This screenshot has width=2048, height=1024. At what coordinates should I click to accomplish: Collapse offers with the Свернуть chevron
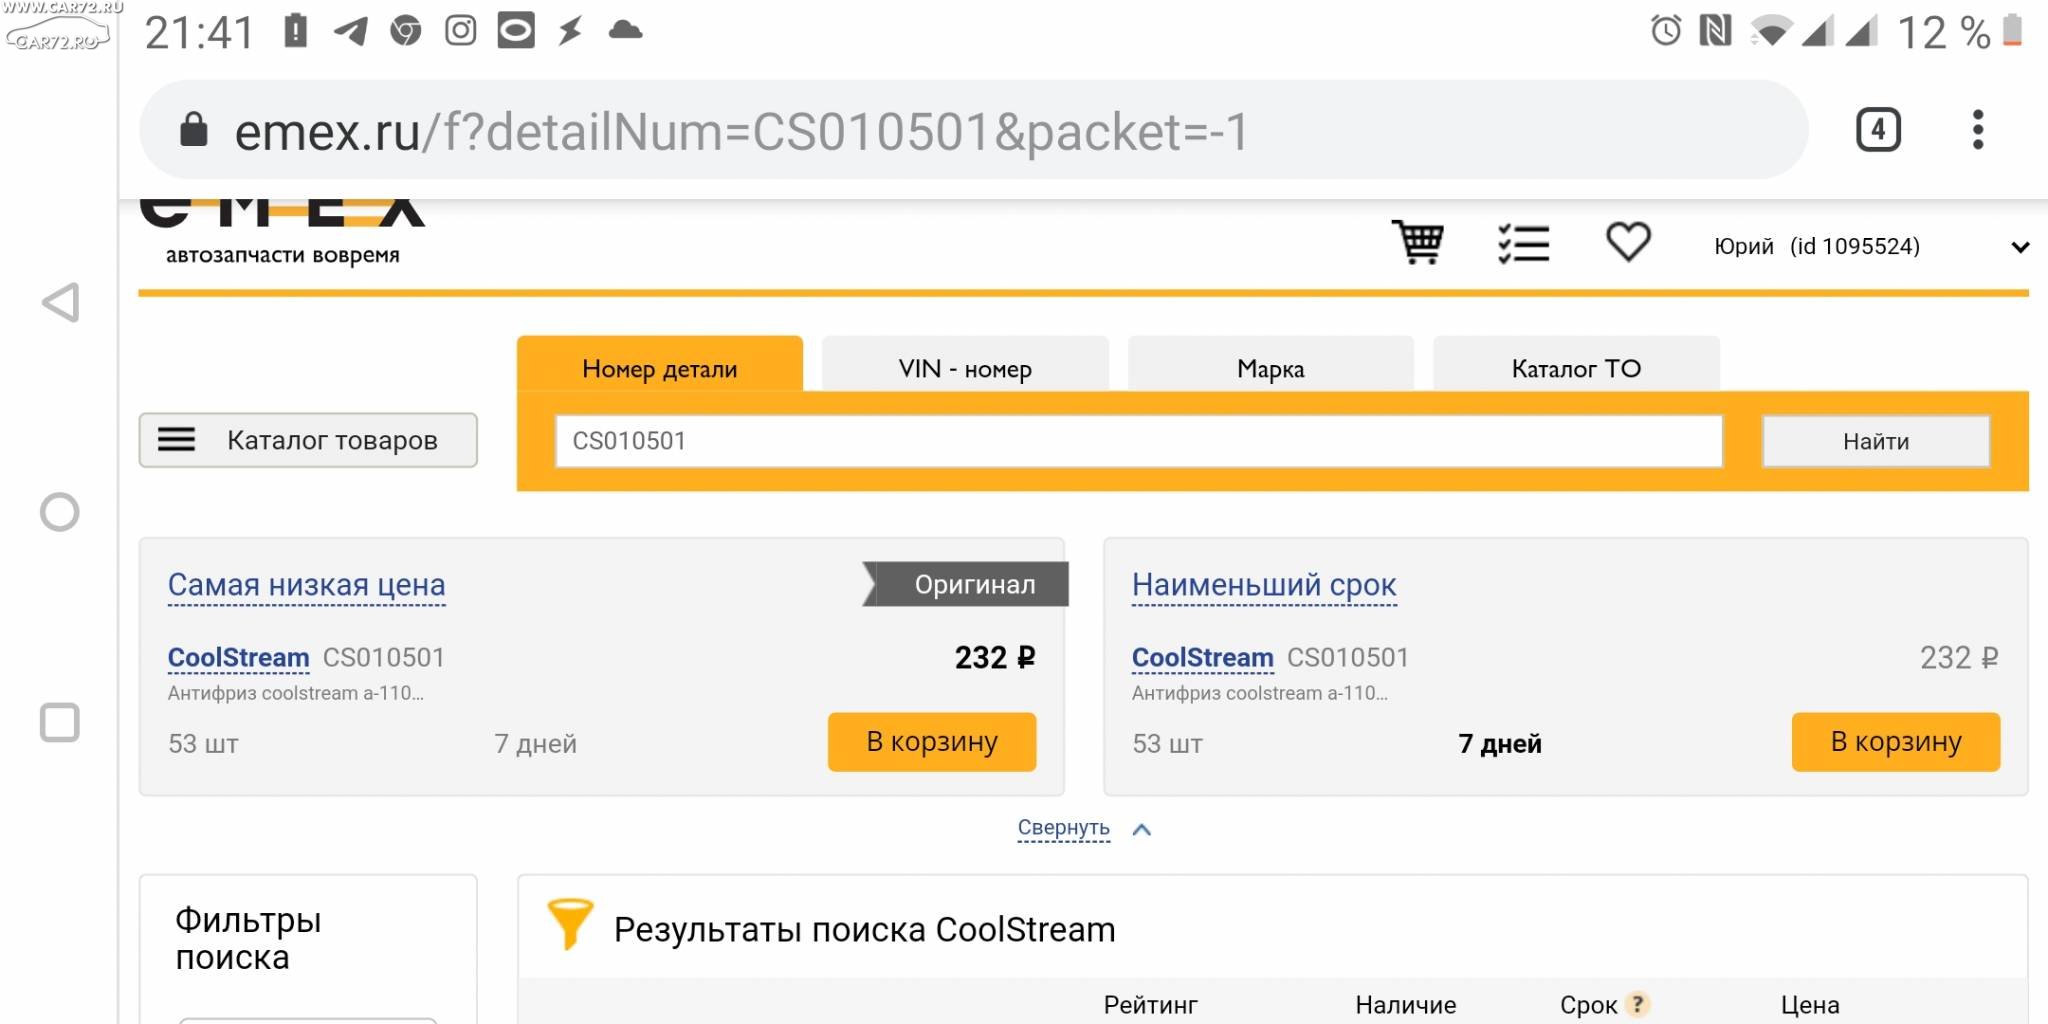coord(1141,829)
